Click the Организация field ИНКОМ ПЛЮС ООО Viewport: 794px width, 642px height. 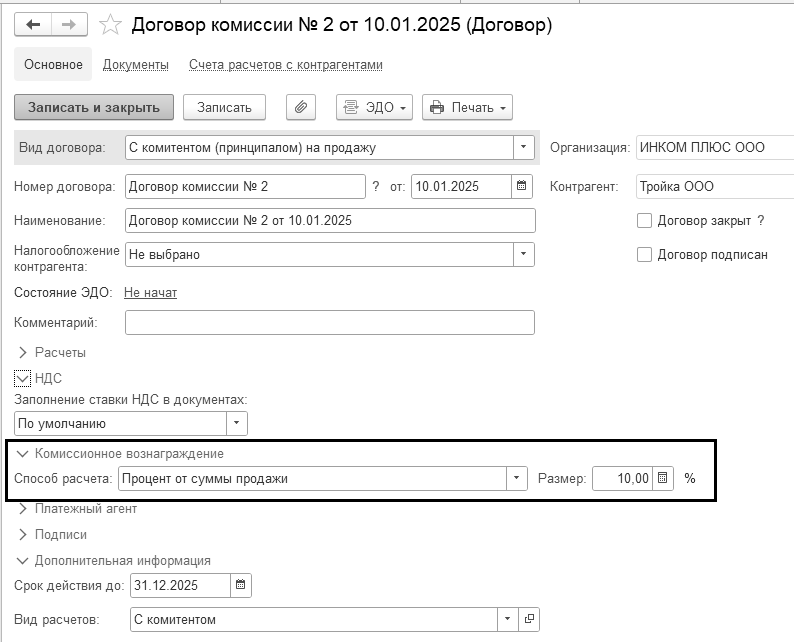click(x=715, y=147)
